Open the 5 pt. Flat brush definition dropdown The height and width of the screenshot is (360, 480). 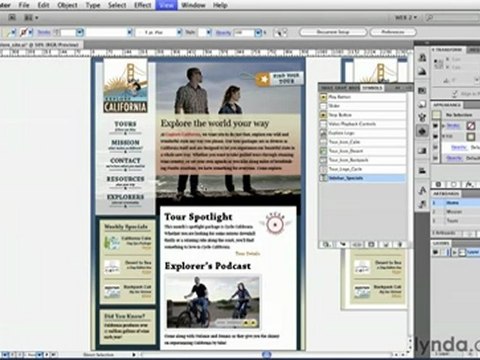tap(179, 32)
